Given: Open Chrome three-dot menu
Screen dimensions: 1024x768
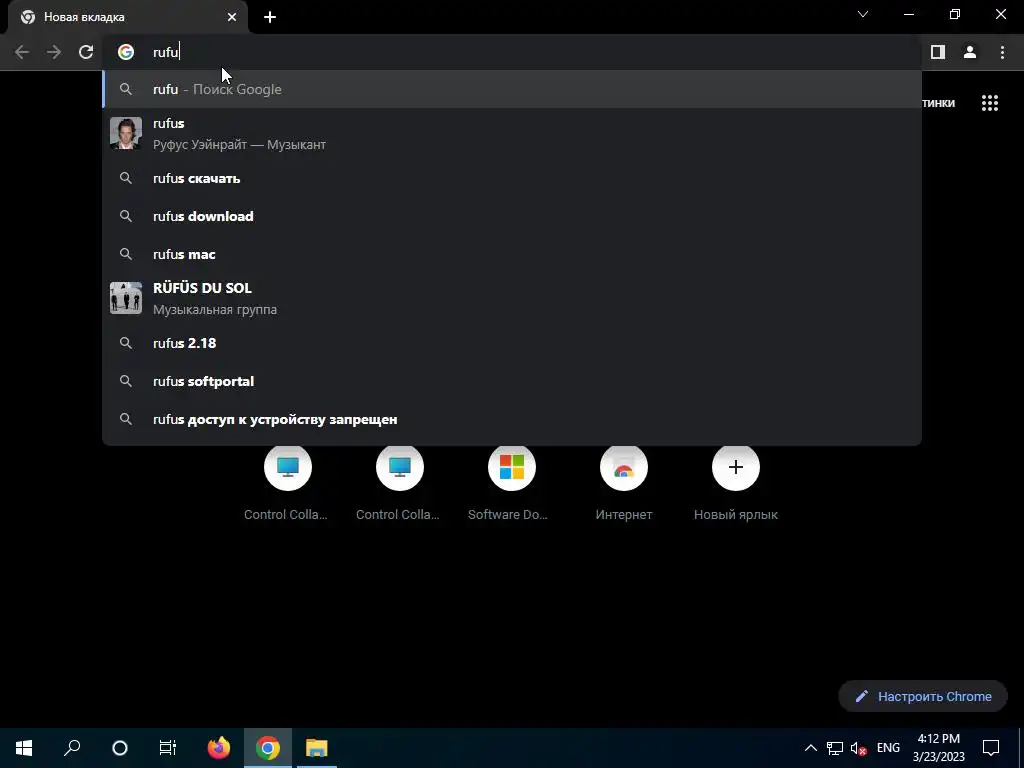Looking at the screenshot, I should coord(1002,52).
